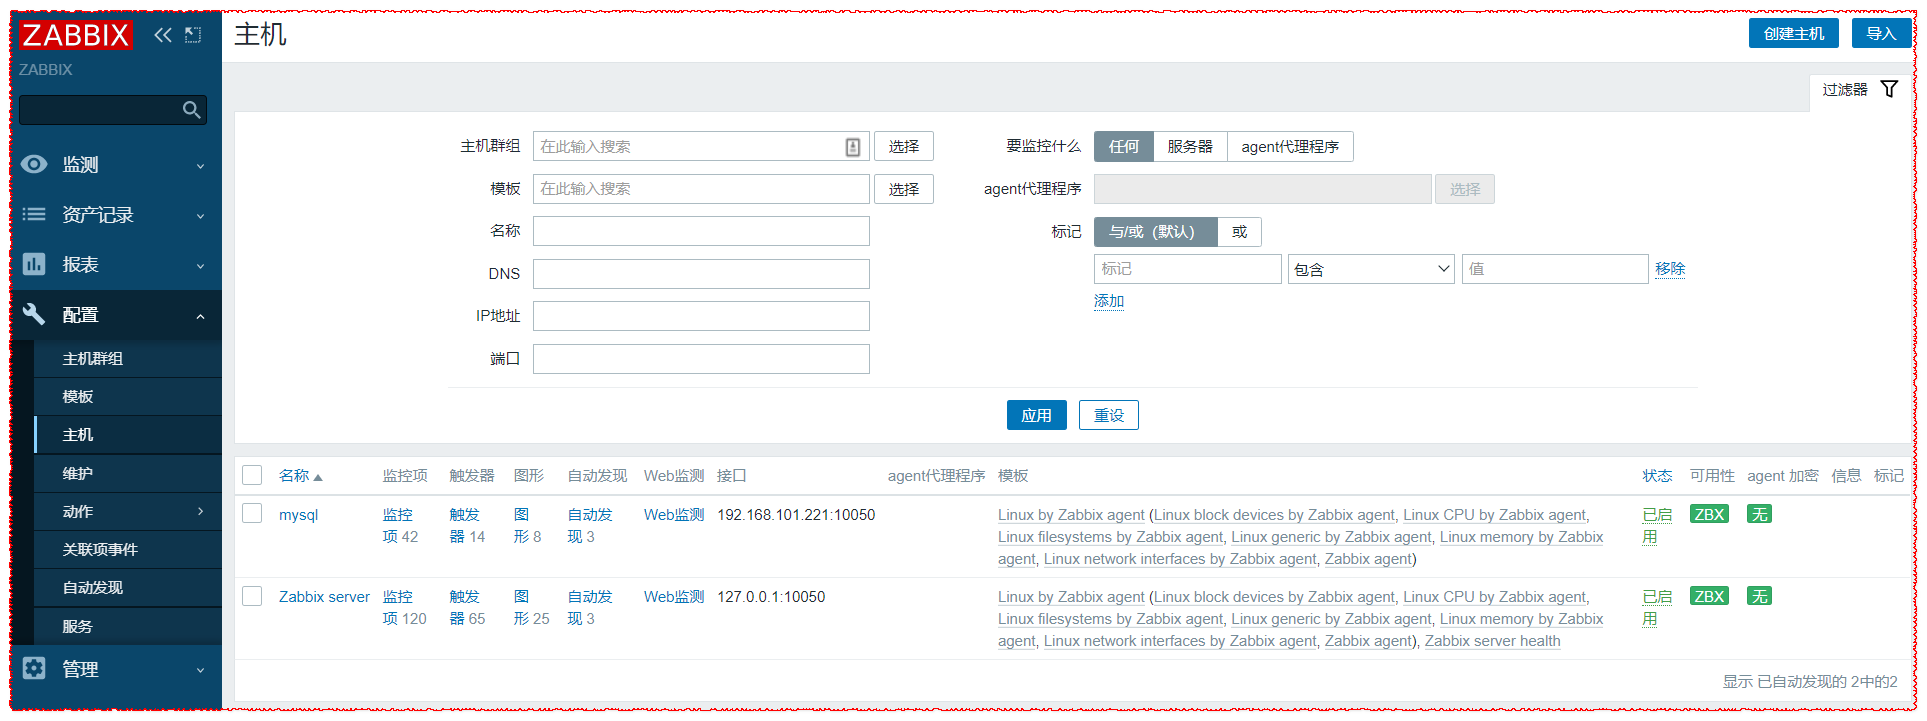Click 无 encryption badge for mysql
The image size is (1927, 721).
(1759, 514)
